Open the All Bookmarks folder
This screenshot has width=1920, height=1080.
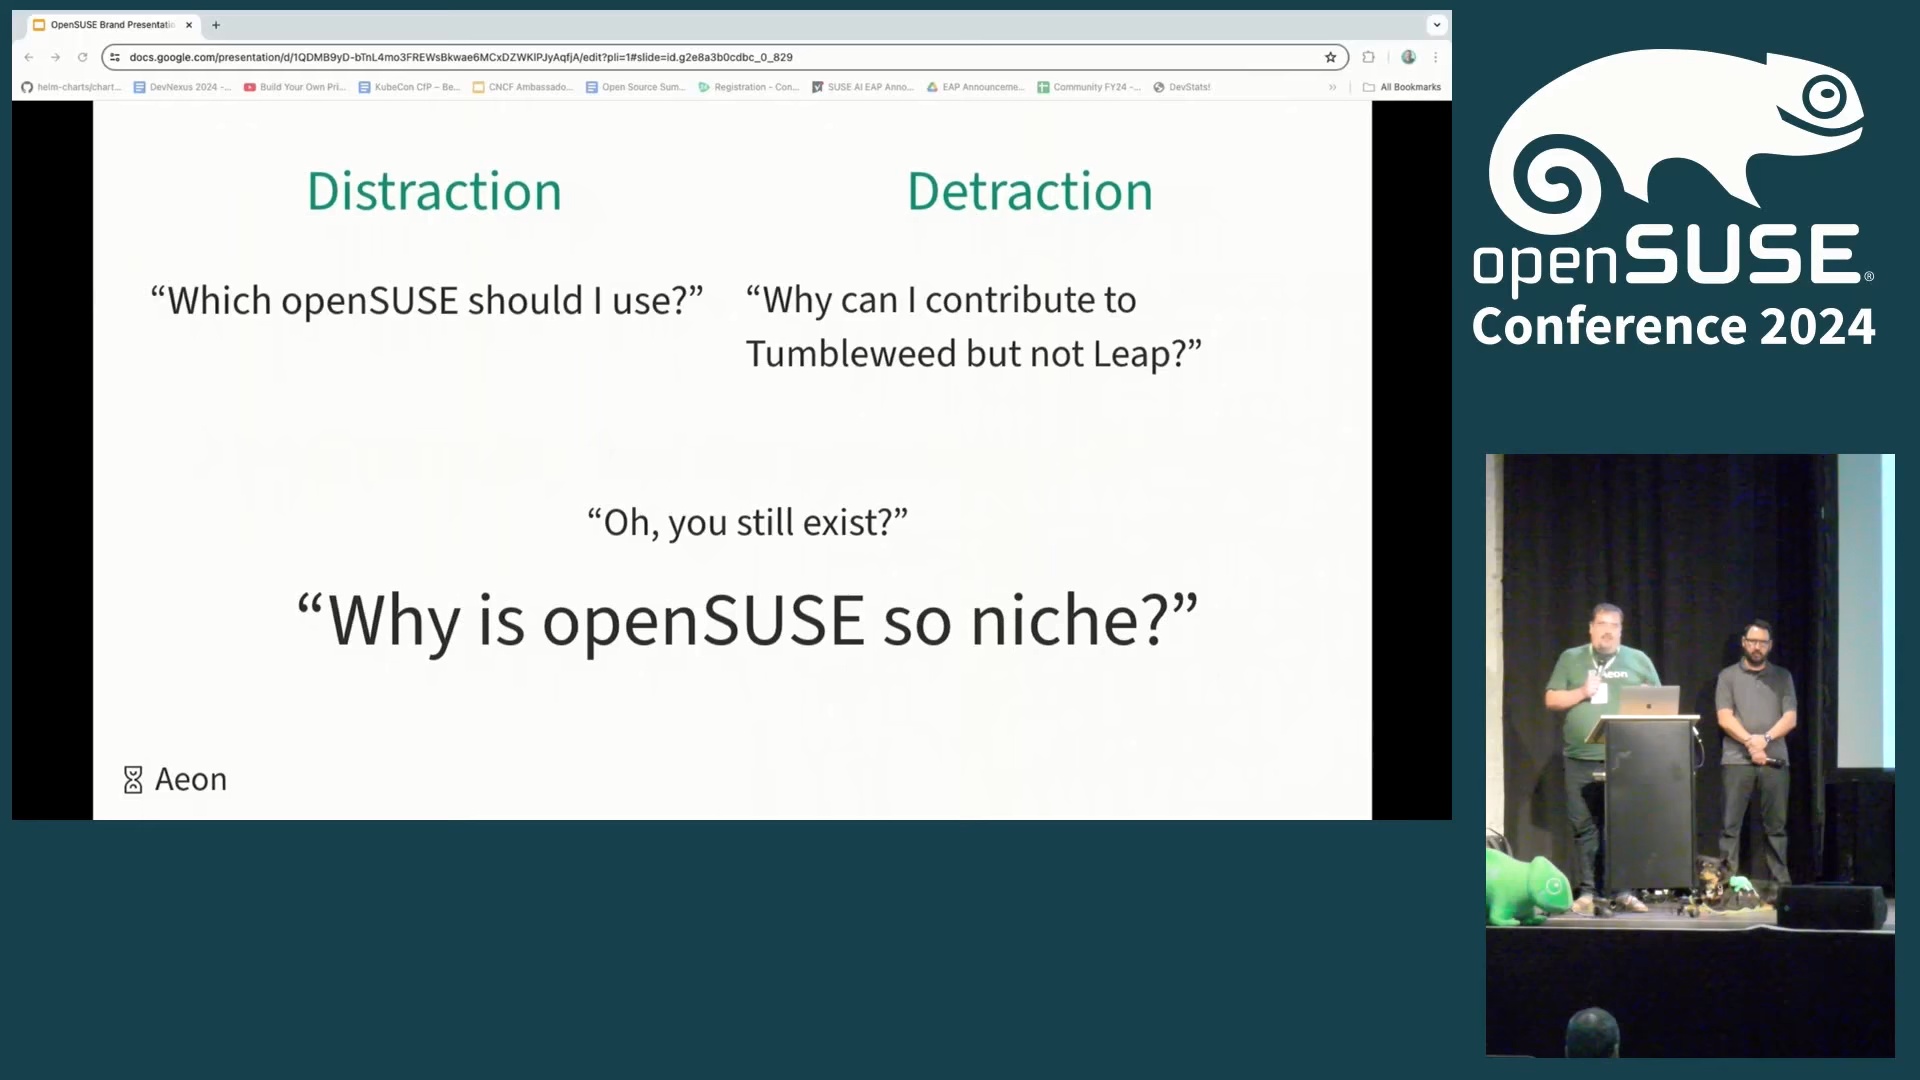(1402, 87)
